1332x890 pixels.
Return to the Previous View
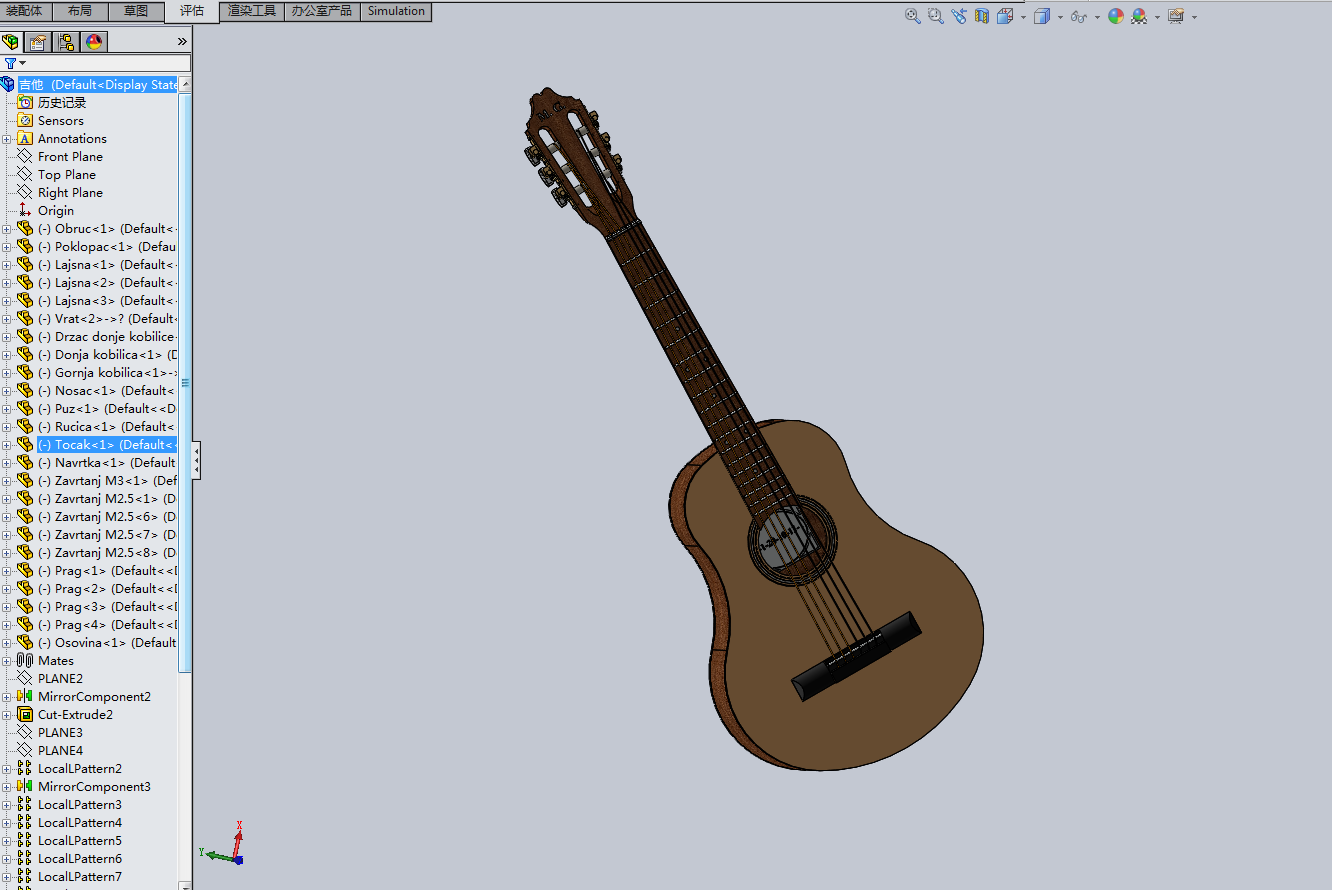click(959, 16)
